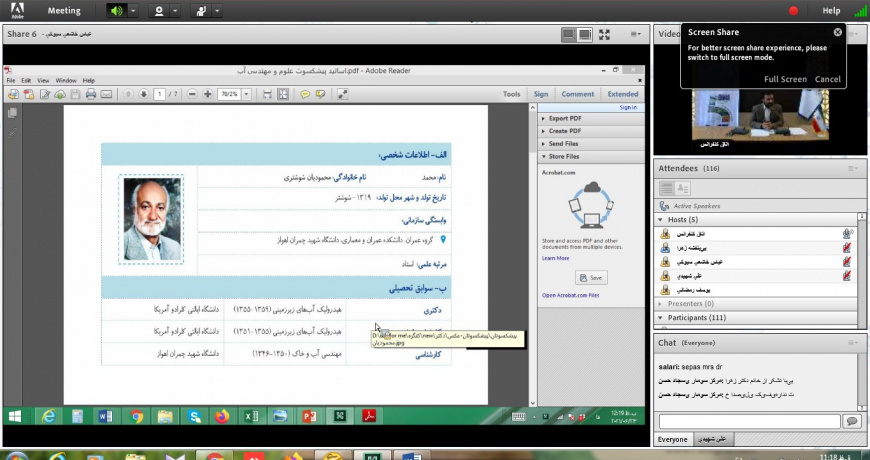Open the Window menu in Adobe Reader

click(x=66, y=80)
